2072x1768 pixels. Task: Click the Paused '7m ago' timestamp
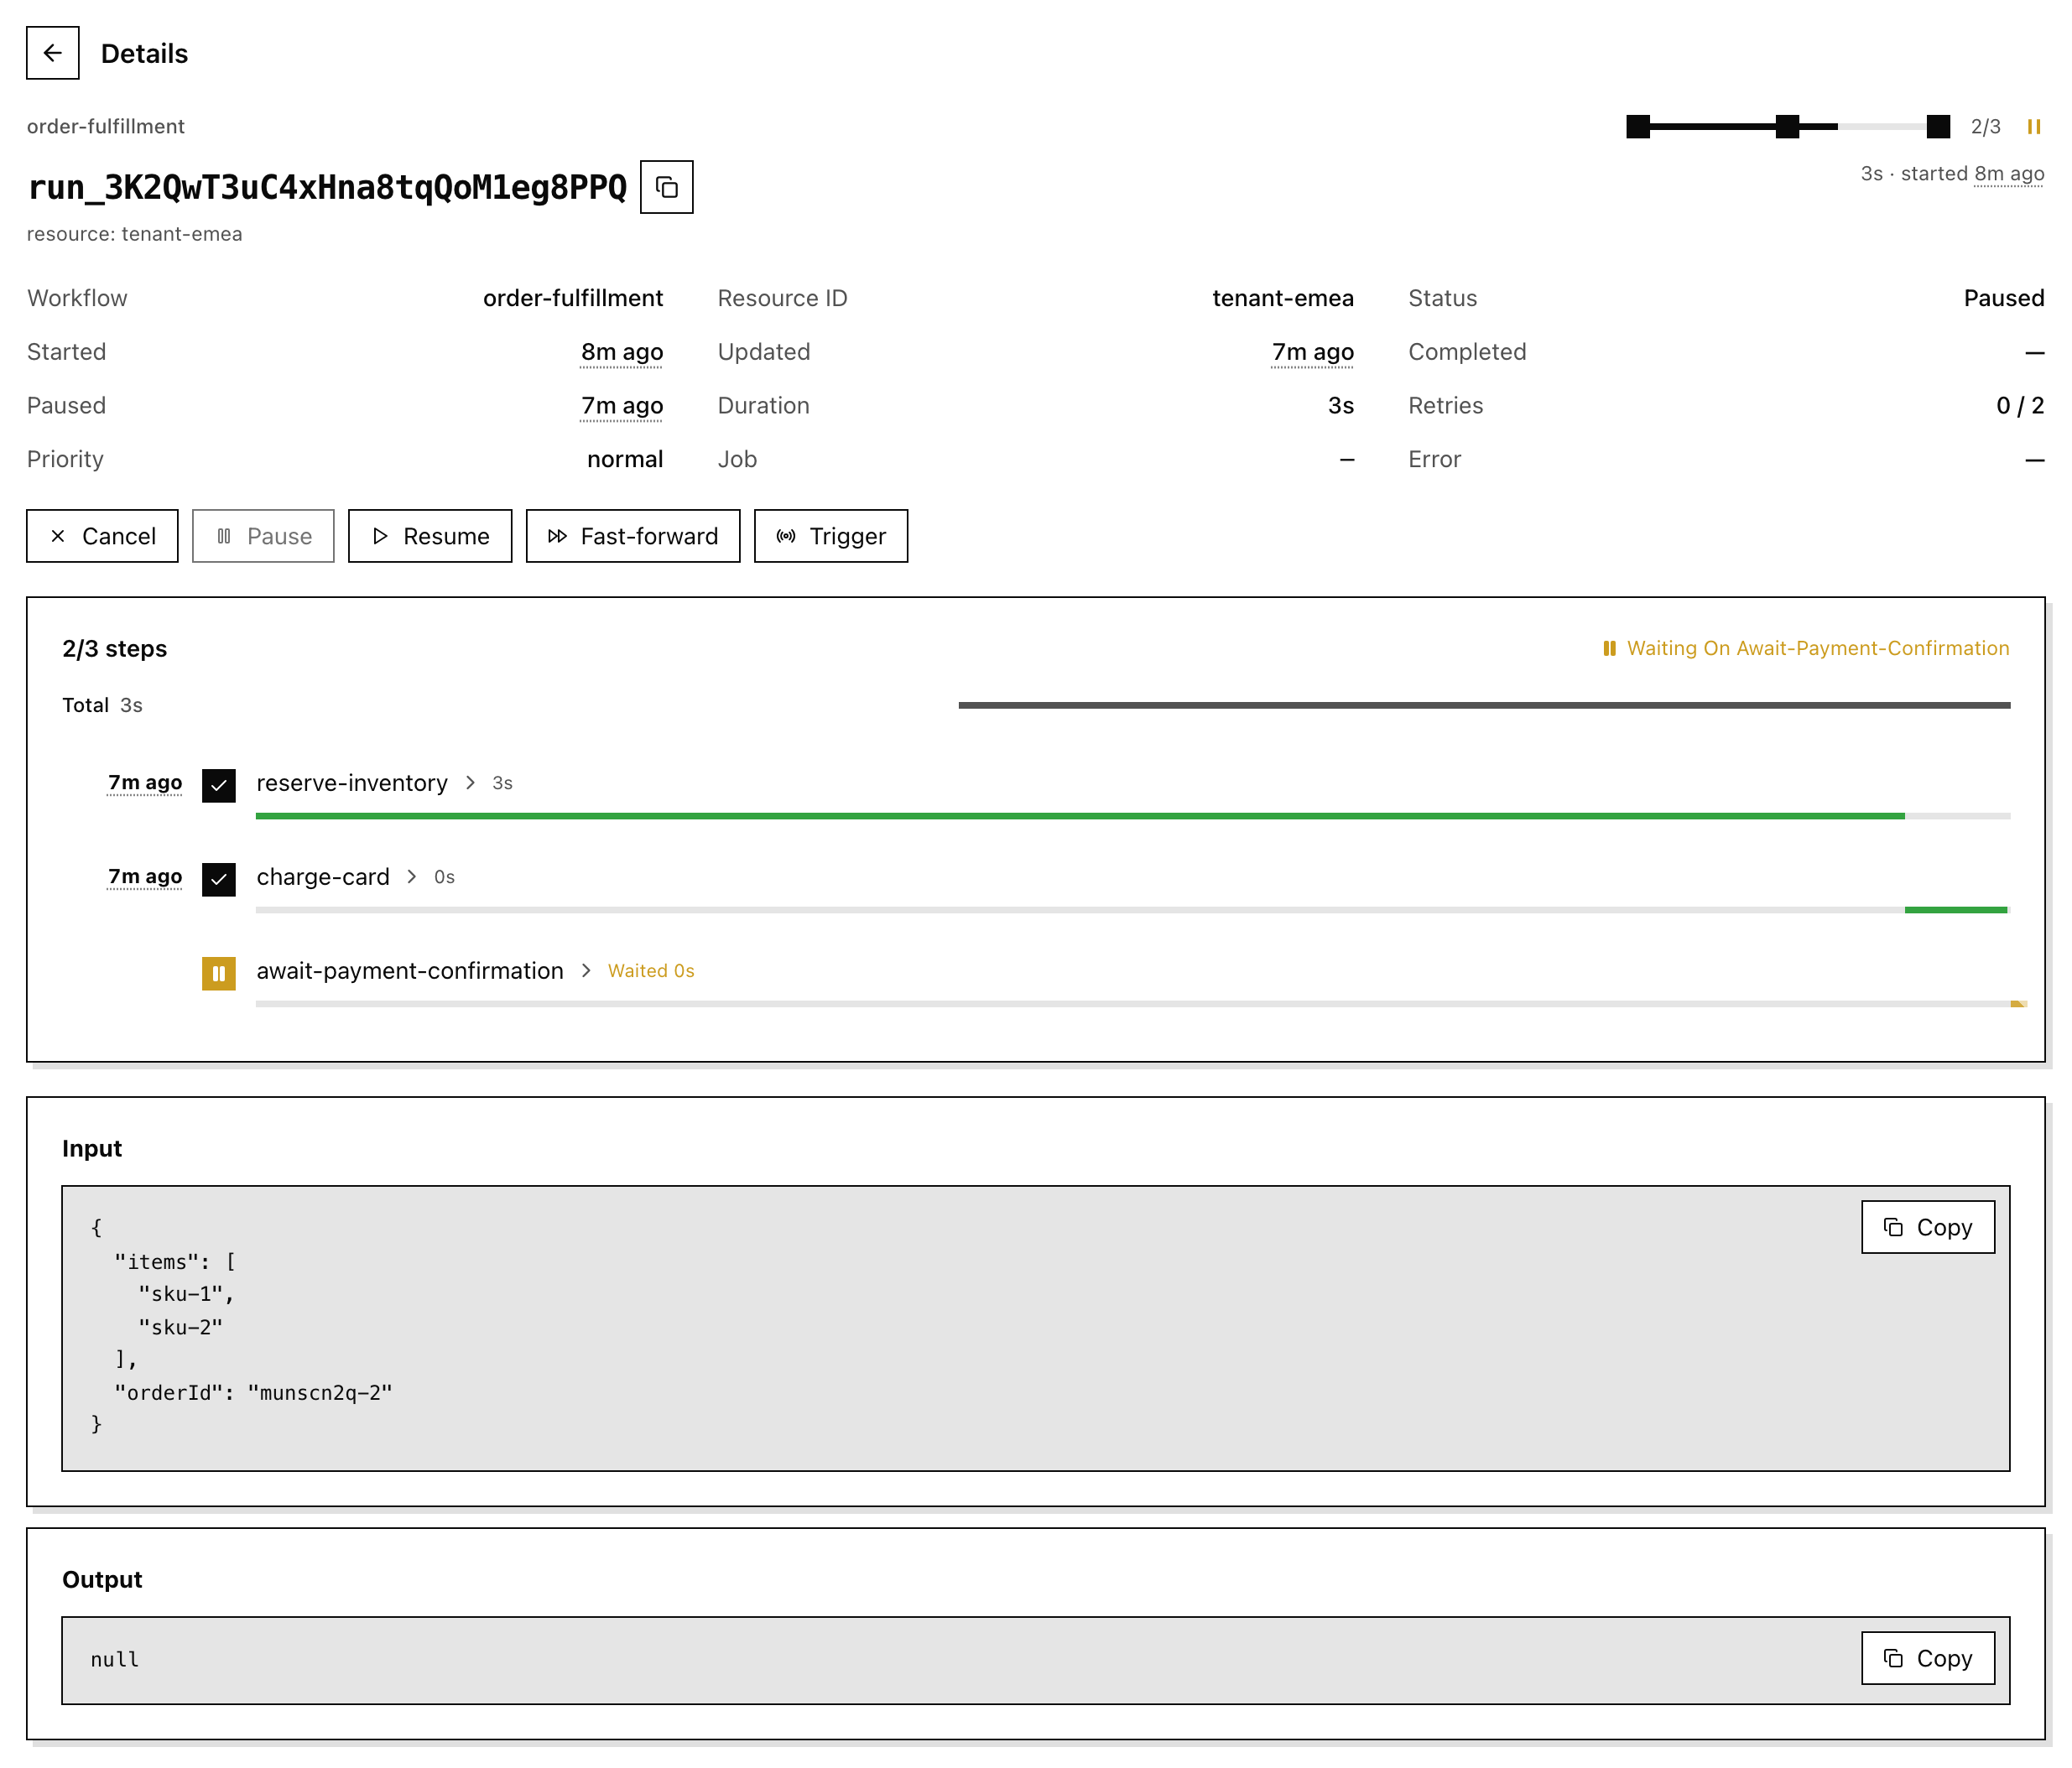[622, 406]
